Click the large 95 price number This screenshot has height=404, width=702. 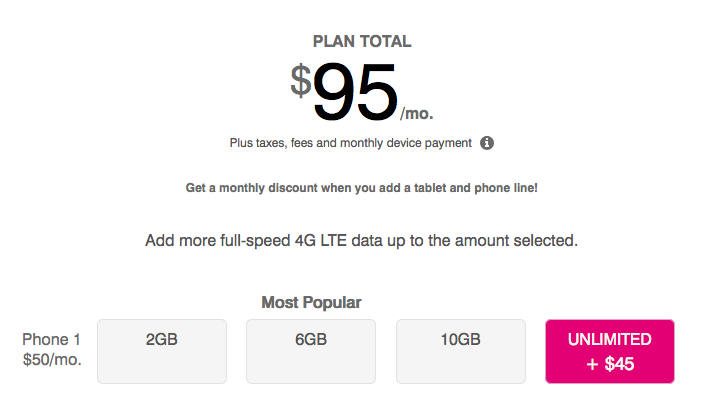(355, 95)
